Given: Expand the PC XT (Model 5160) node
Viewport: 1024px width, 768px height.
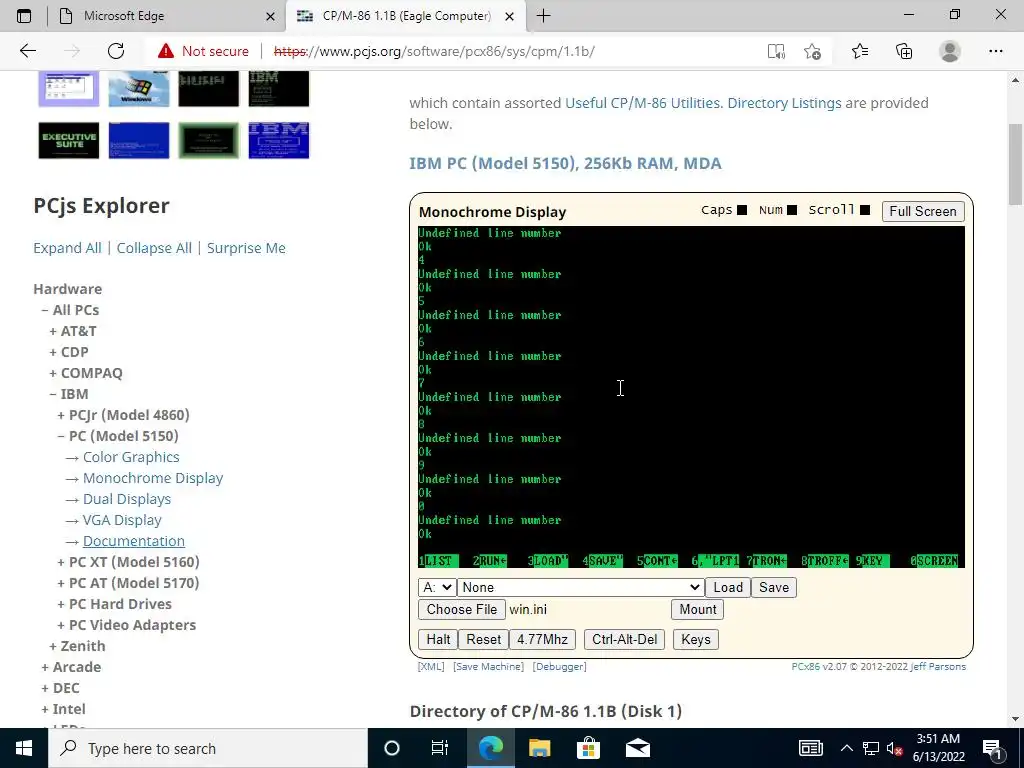Looking at the screenshot, I should coord(61,562).
